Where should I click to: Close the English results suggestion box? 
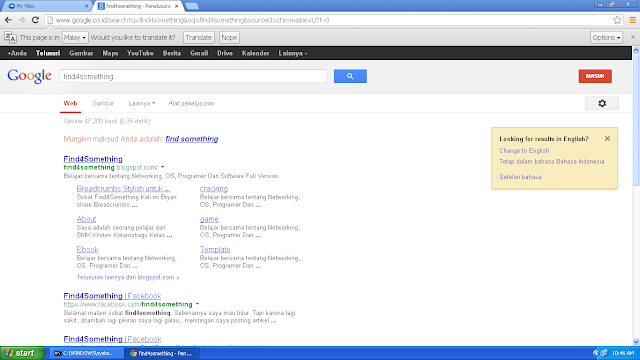[607, 139]
